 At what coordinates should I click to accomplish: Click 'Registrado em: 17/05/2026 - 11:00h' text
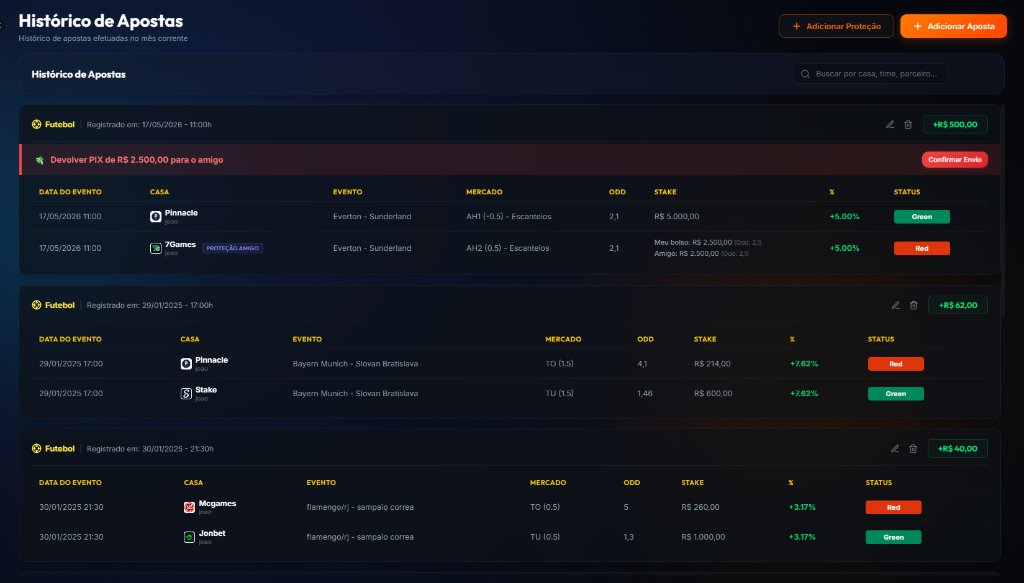[149, 125]
